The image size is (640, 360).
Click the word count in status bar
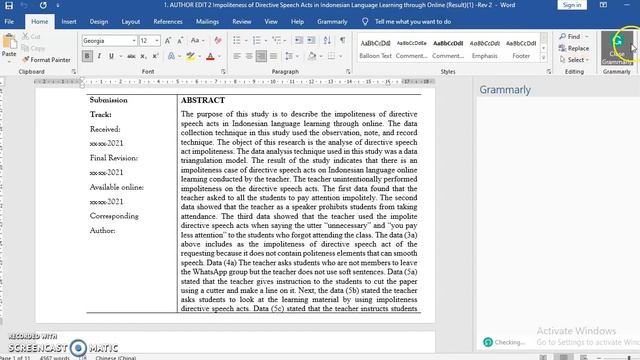tap(55, 358)
